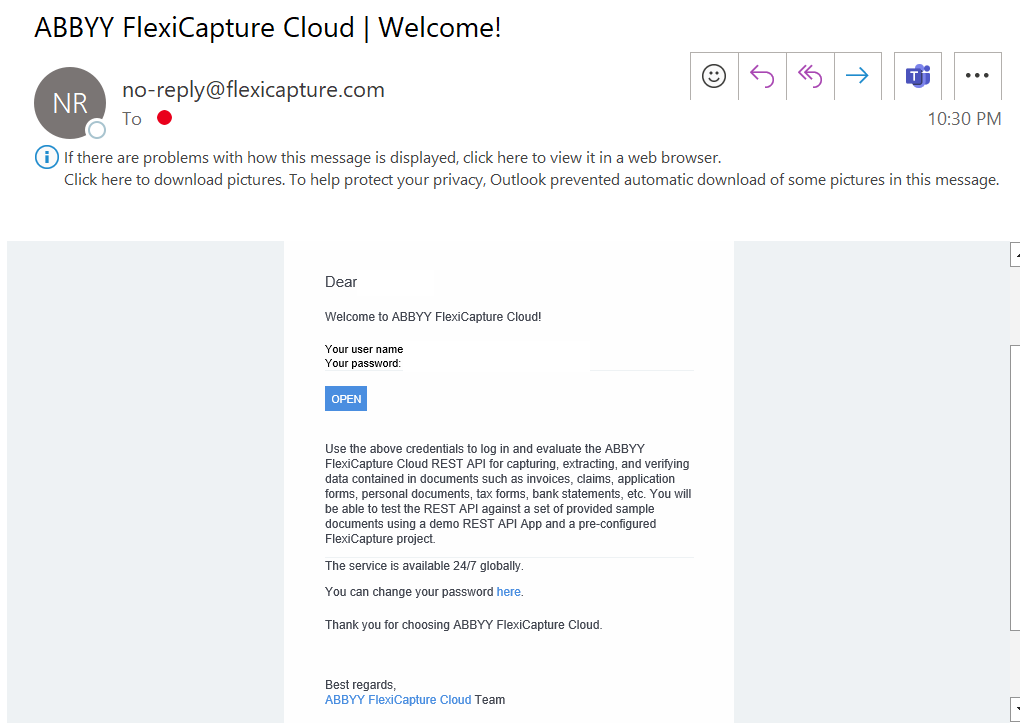Click the blue OPEN button
The width and height of the screenshot is (1020, 724).
[346, 399]
